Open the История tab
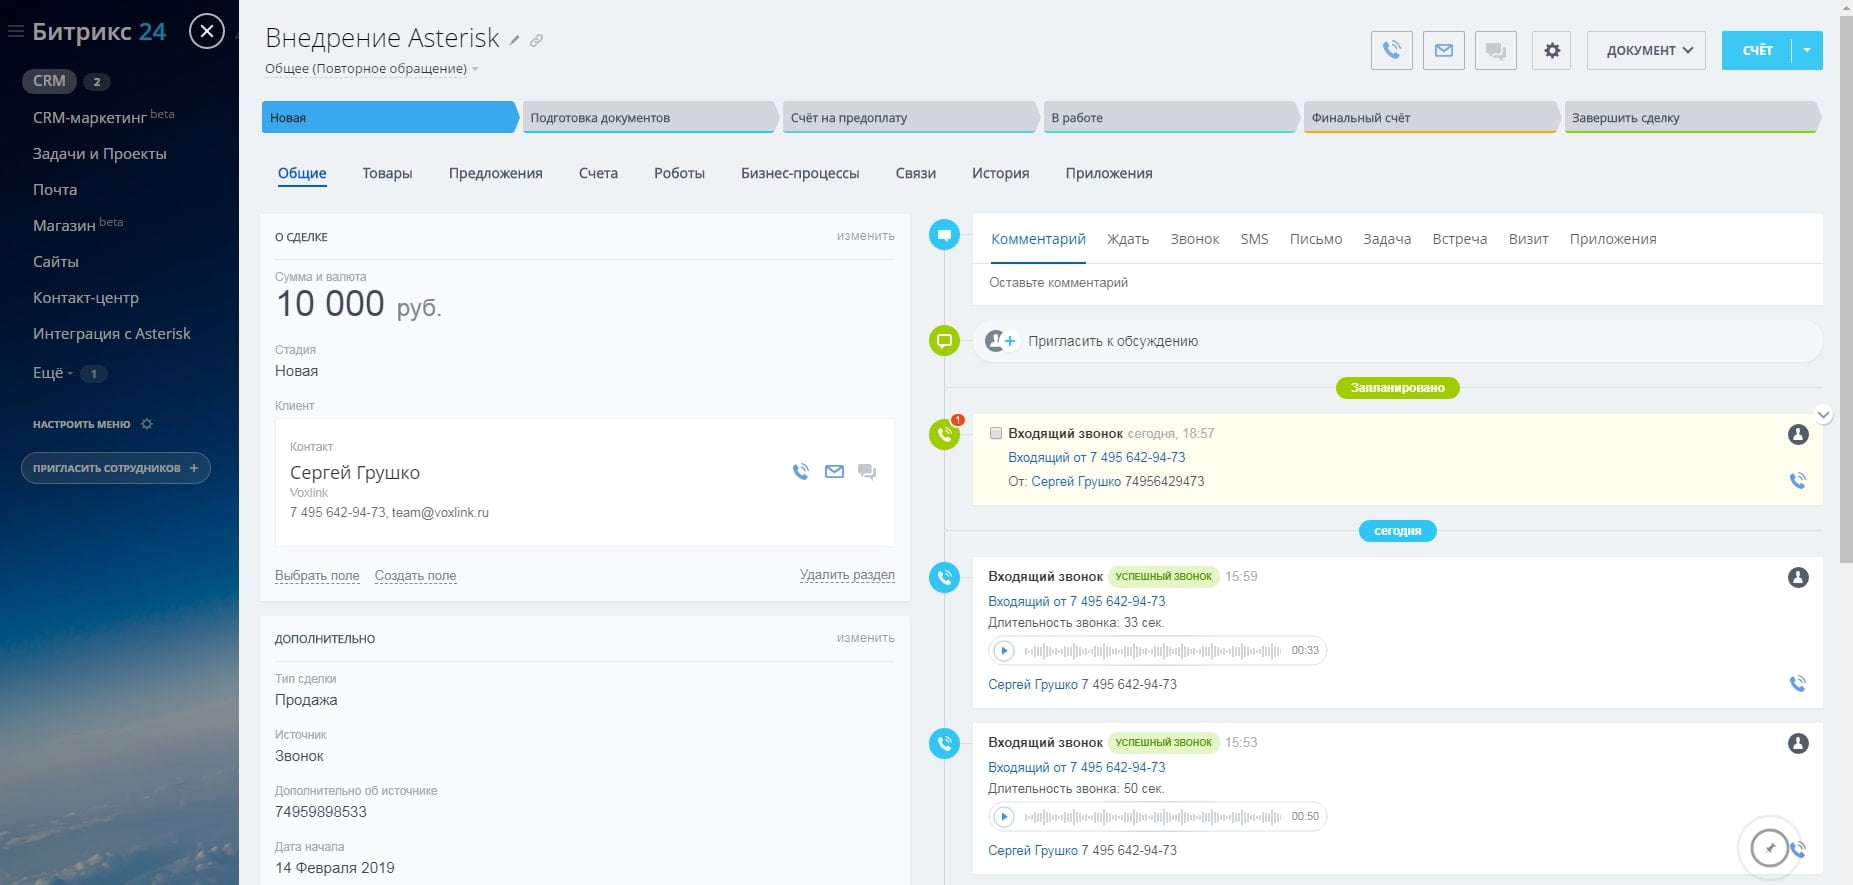Image resolution: width=1853 pixels, height=885 pixels. coord(1000,173)
